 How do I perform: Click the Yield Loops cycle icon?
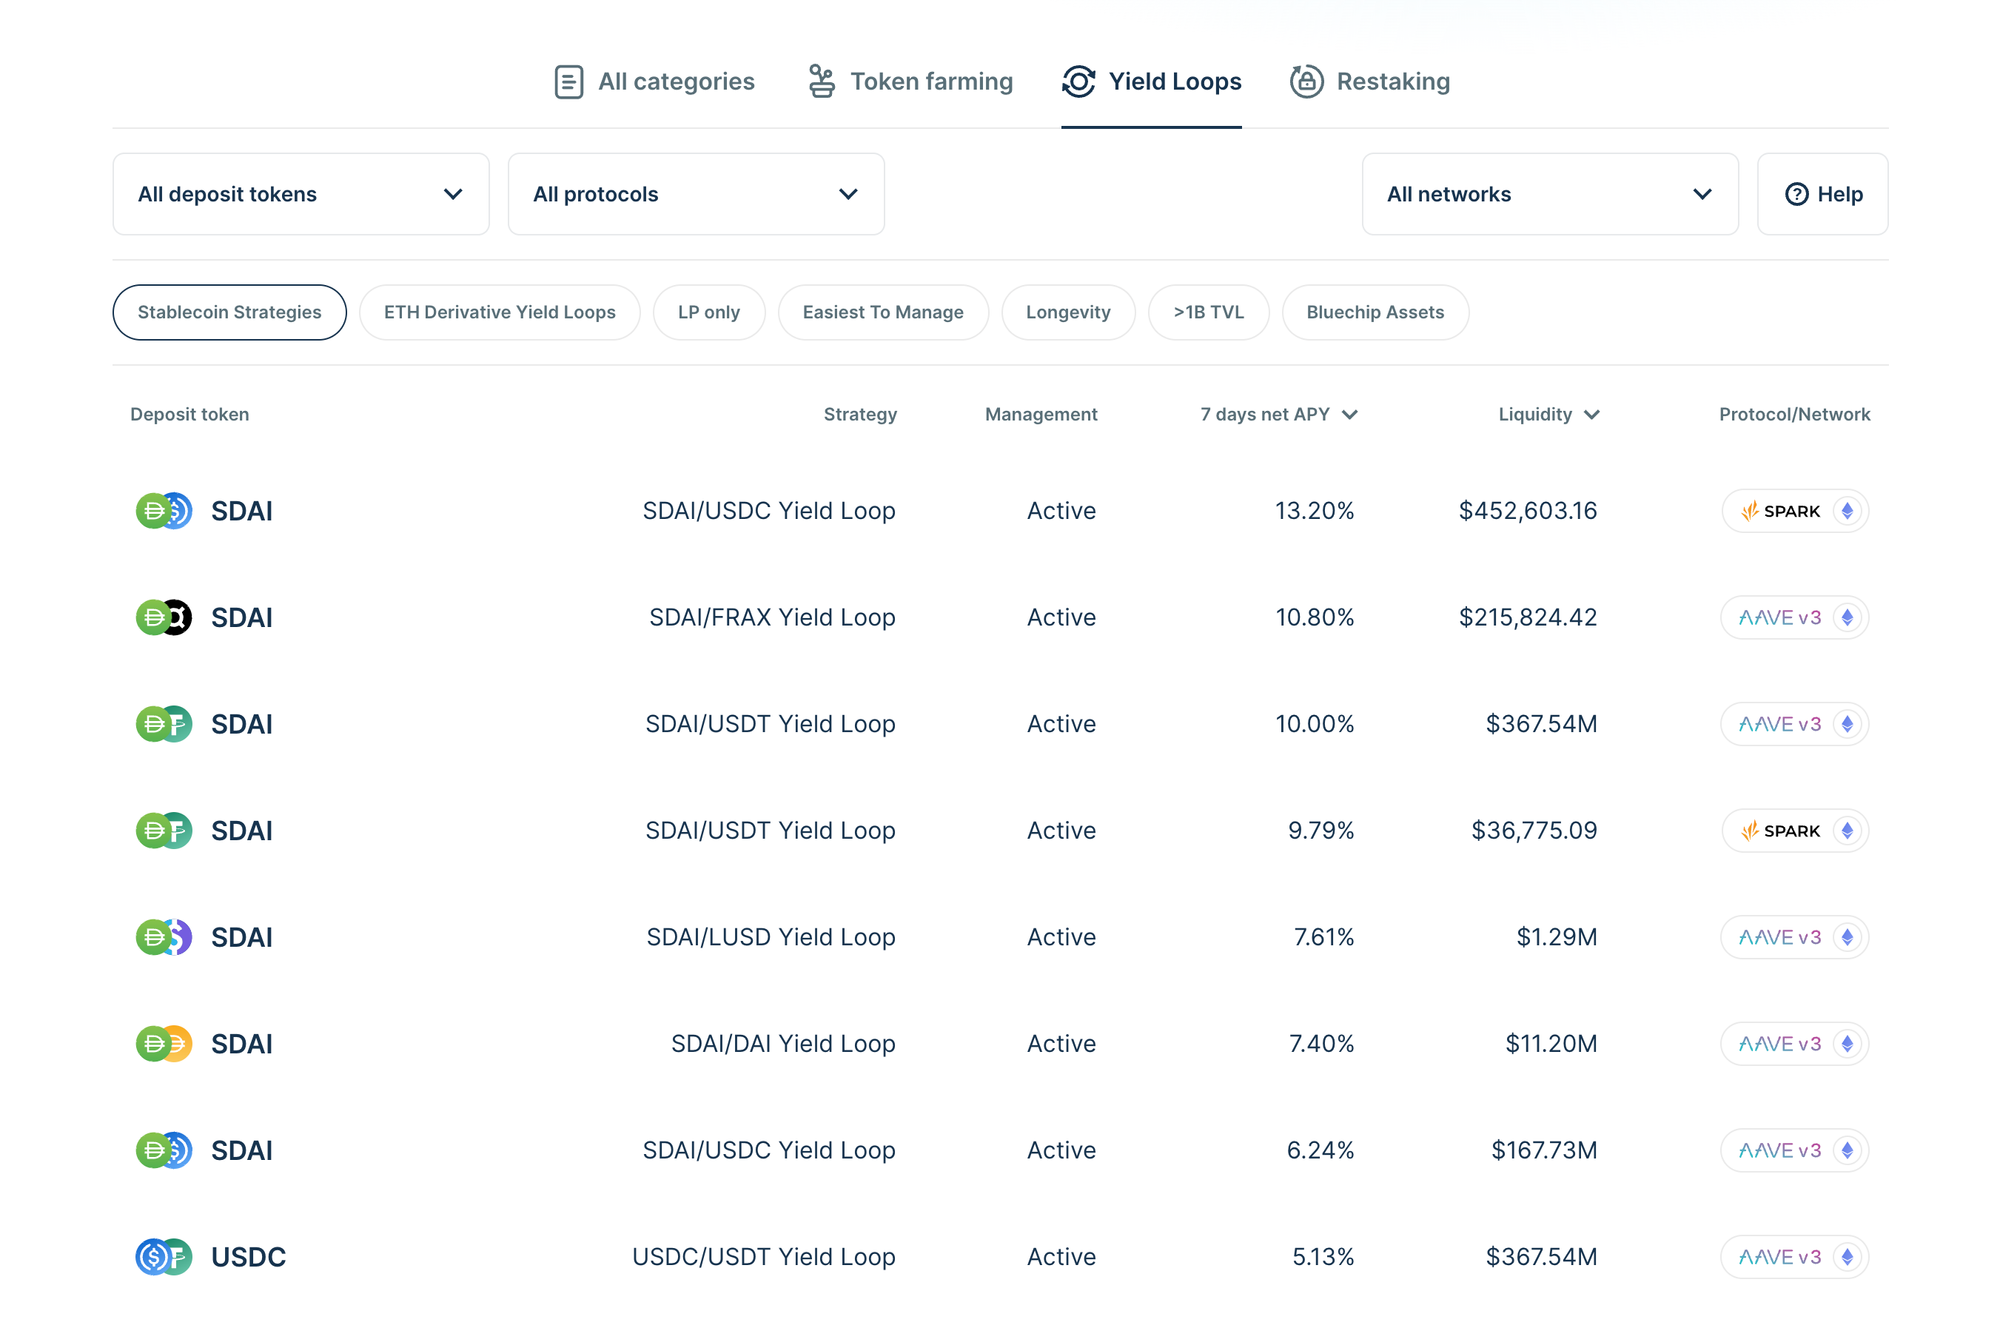point(1078,82)
